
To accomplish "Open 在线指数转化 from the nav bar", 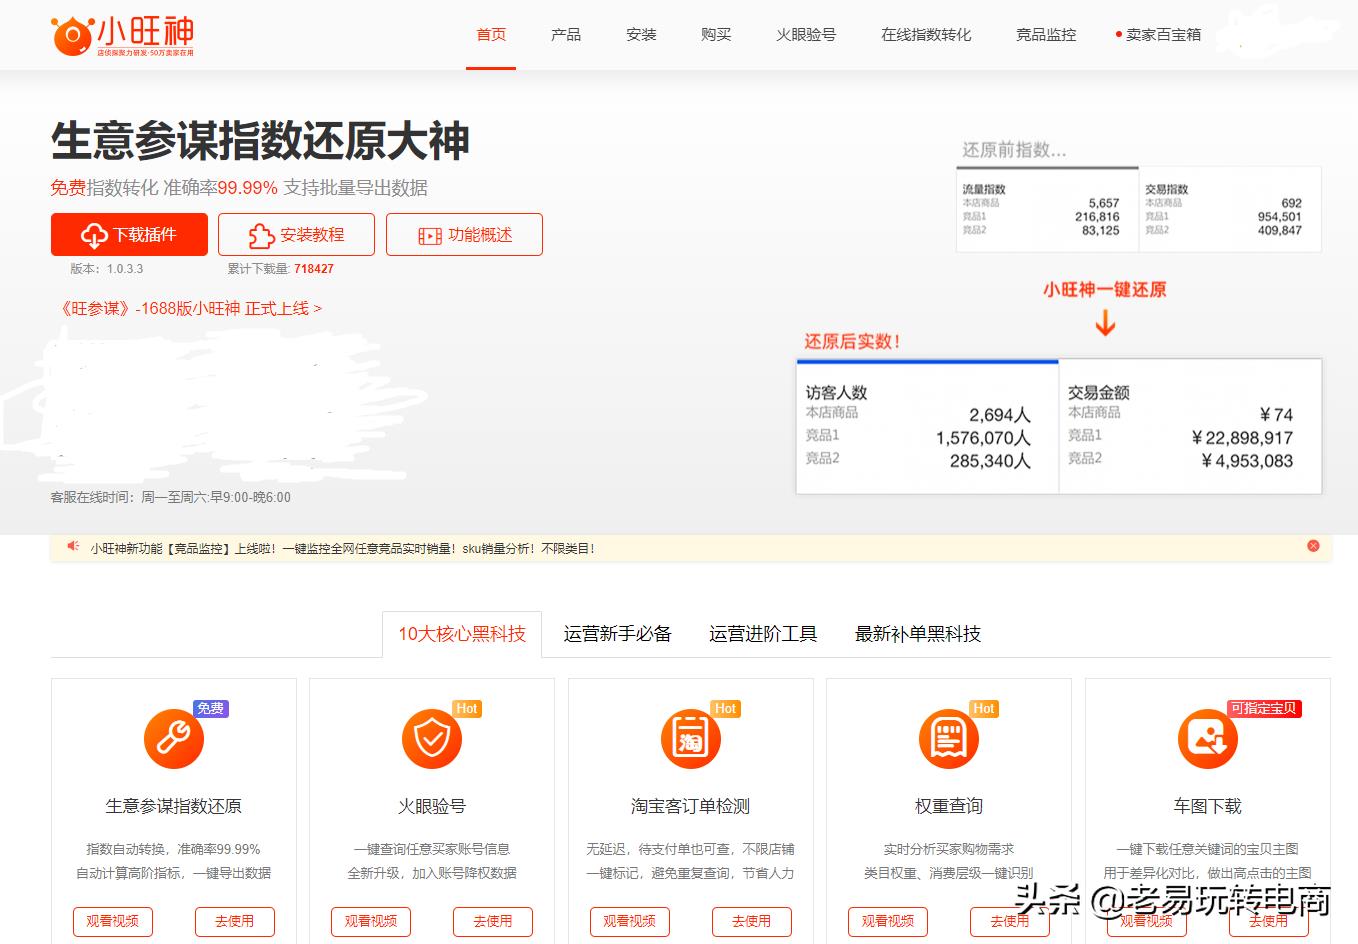I will pos(926,35).
